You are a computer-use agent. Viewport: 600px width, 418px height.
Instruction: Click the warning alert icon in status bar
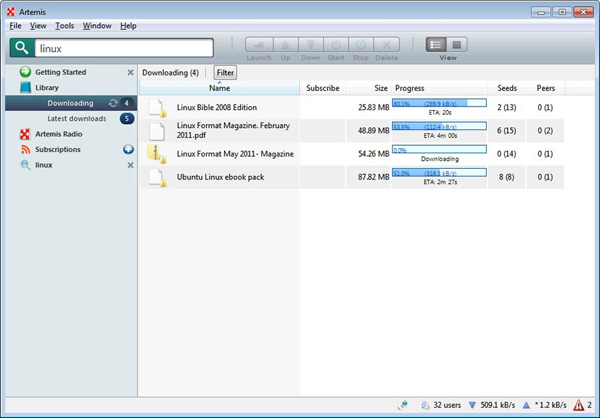(578, 405)
